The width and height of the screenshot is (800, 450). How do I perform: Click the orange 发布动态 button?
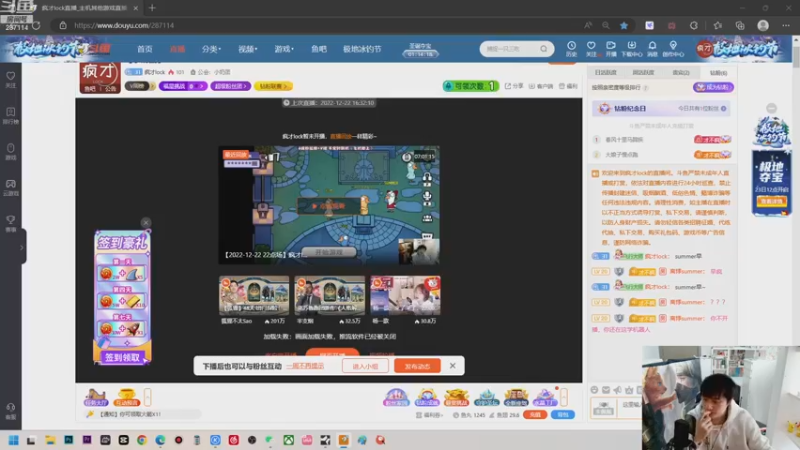(417, 366)
